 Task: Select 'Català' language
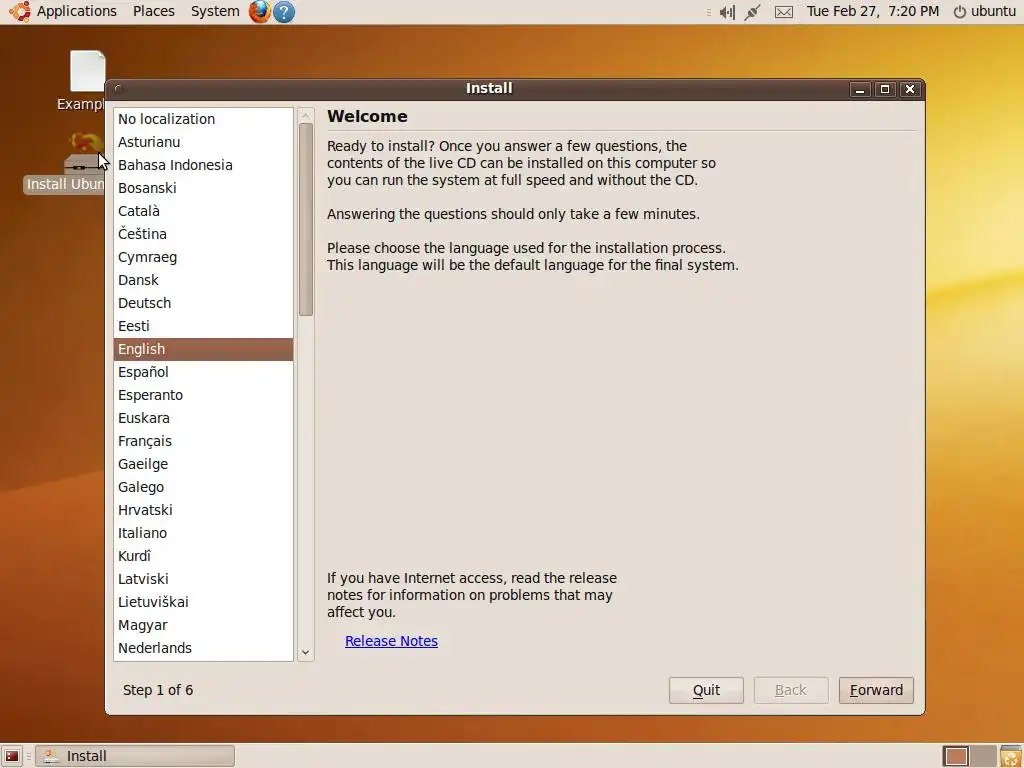click(x=203, y=211)
